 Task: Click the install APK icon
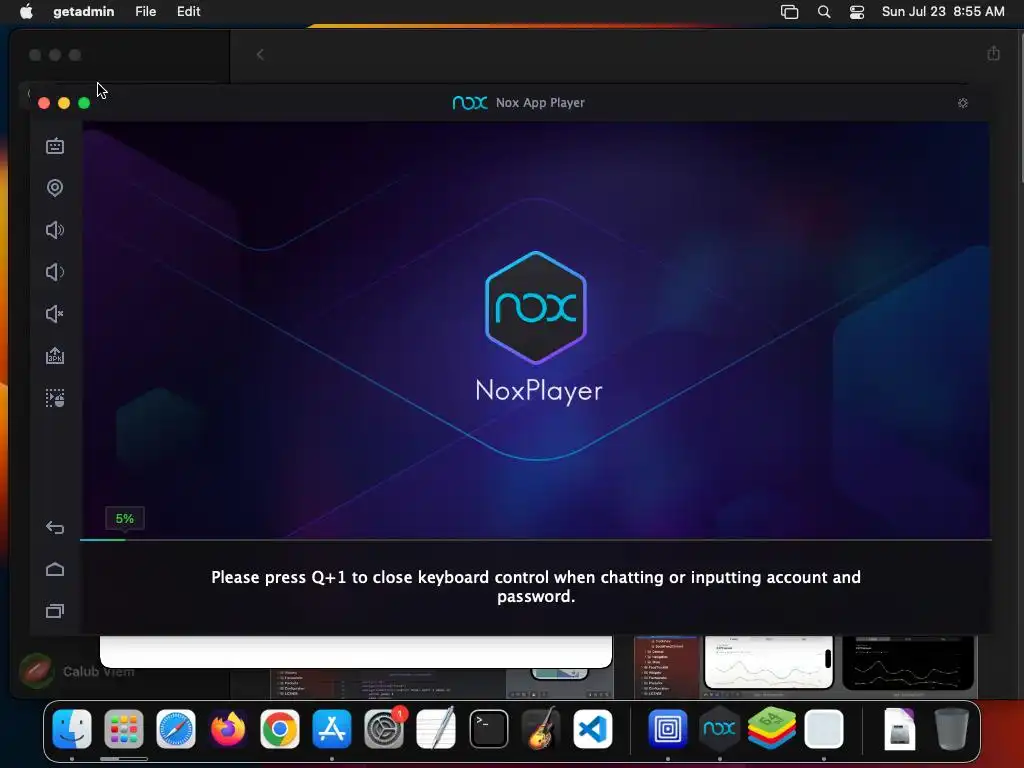pos(55,356)
